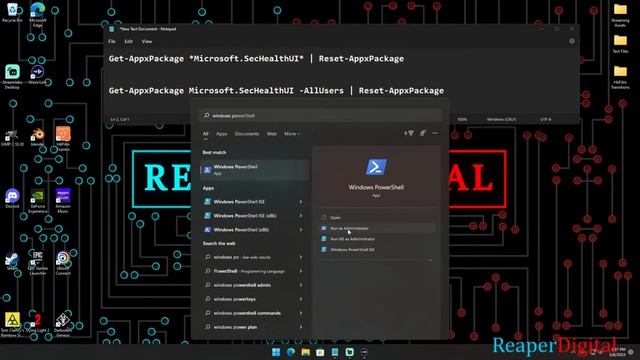Viewport: 640px width, 360px height.
Task: Open the HitFilm Express desktop shortcut
Action: [x=63, y=138]
